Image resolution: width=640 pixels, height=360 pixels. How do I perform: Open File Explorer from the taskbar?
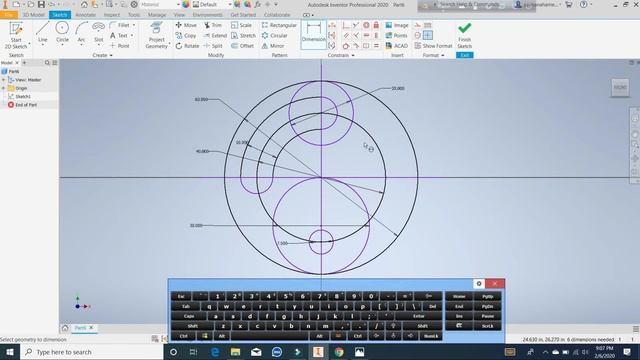[x=236, y=352]
